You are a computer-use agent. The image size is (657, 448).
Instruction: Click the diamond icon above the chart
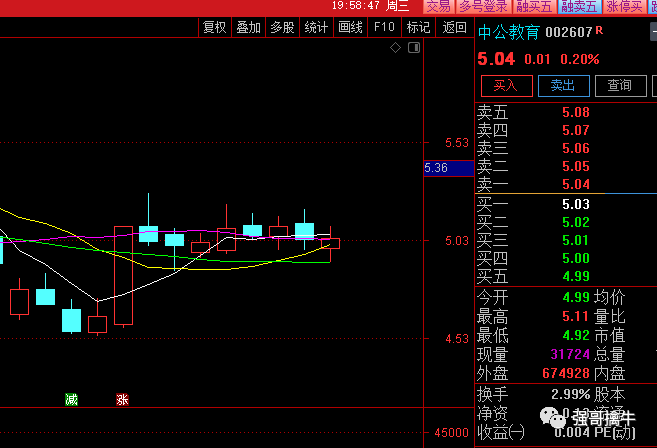point(395,48)
